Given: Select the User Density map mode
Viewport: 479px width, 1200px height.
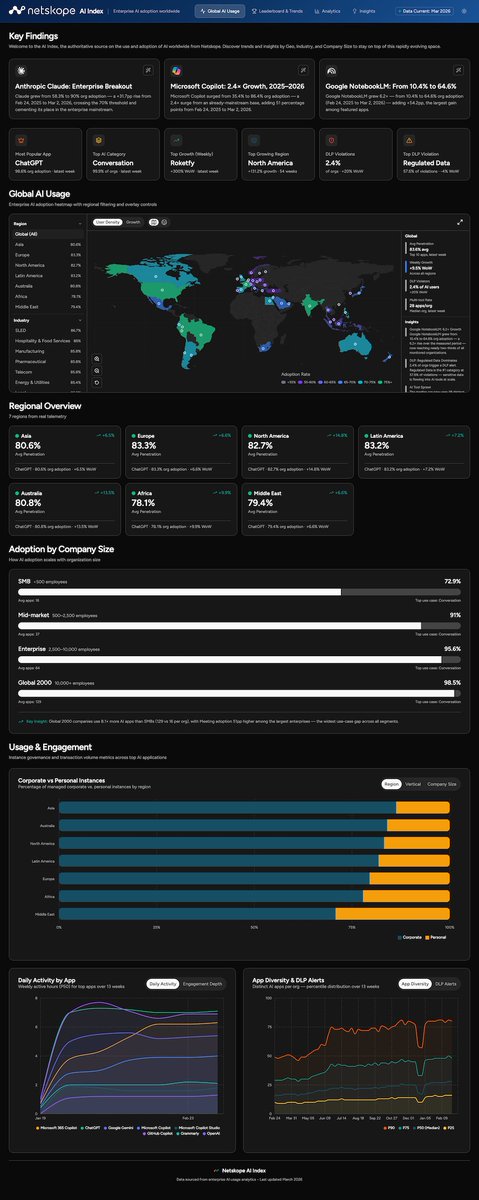Looking at the screenshot, I should point(107,221).
